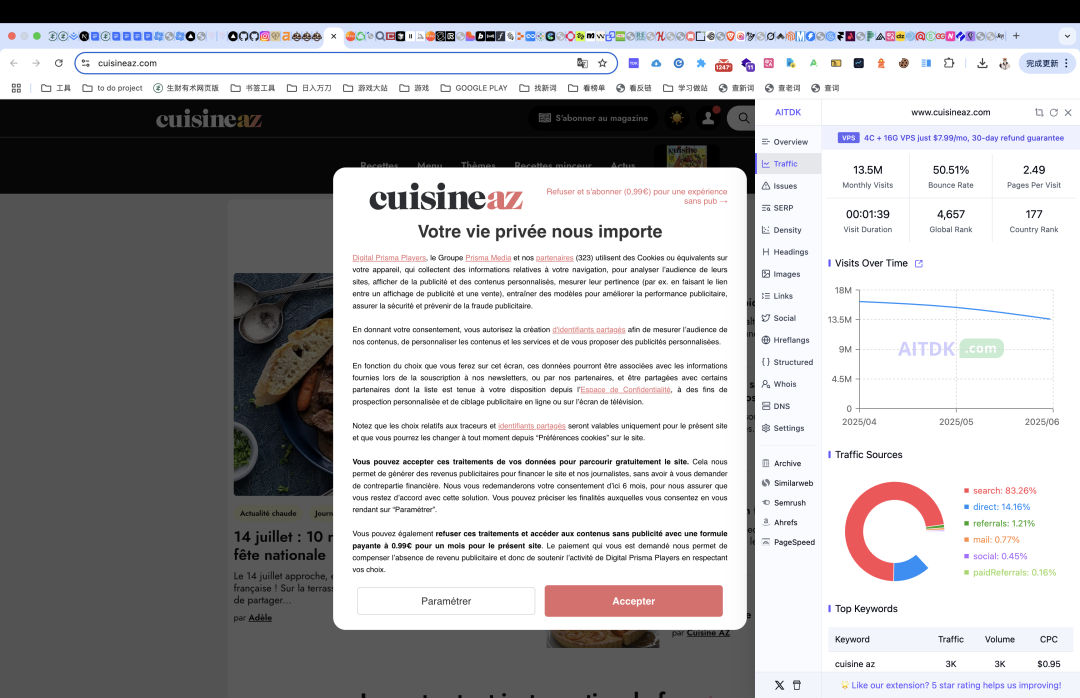This screenshot has height=698, width=1080.
Task: Click the Hreflangs globe icon
Action: (766, 340)
